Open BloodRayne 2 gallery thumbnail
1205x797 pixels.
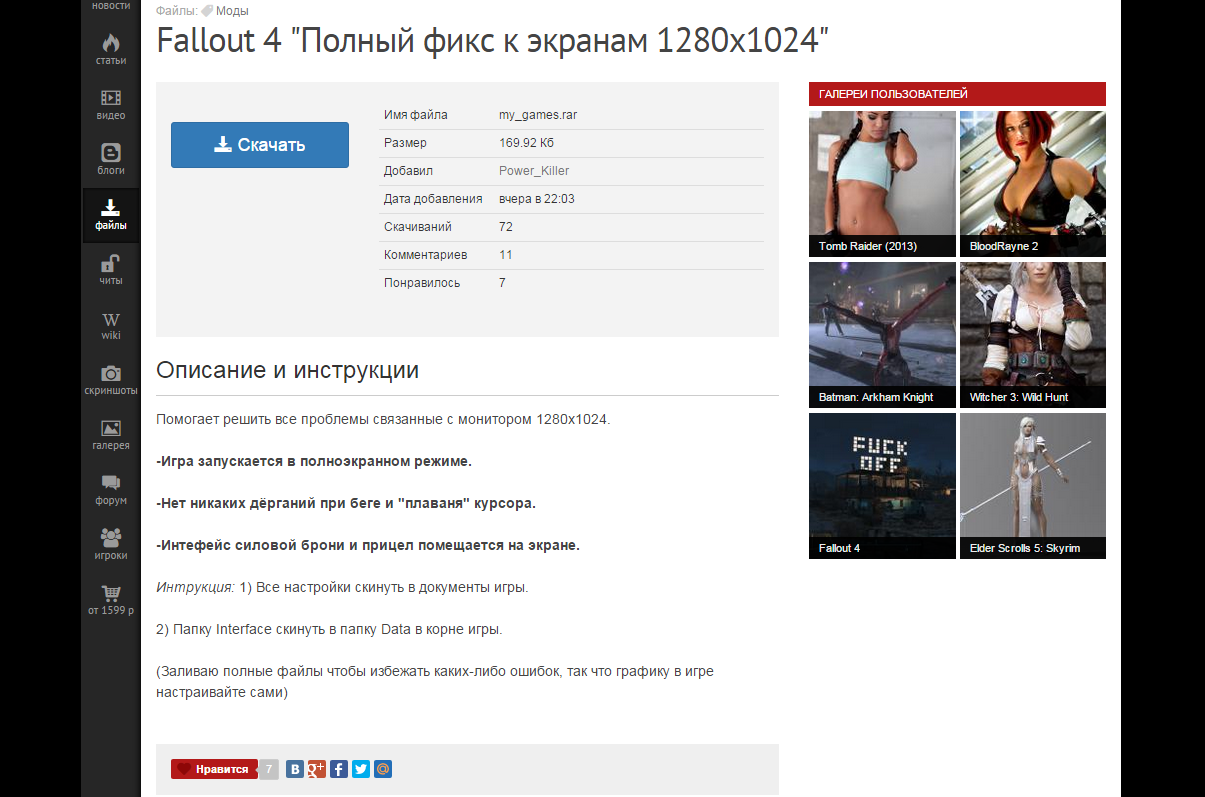[1033, 184]
